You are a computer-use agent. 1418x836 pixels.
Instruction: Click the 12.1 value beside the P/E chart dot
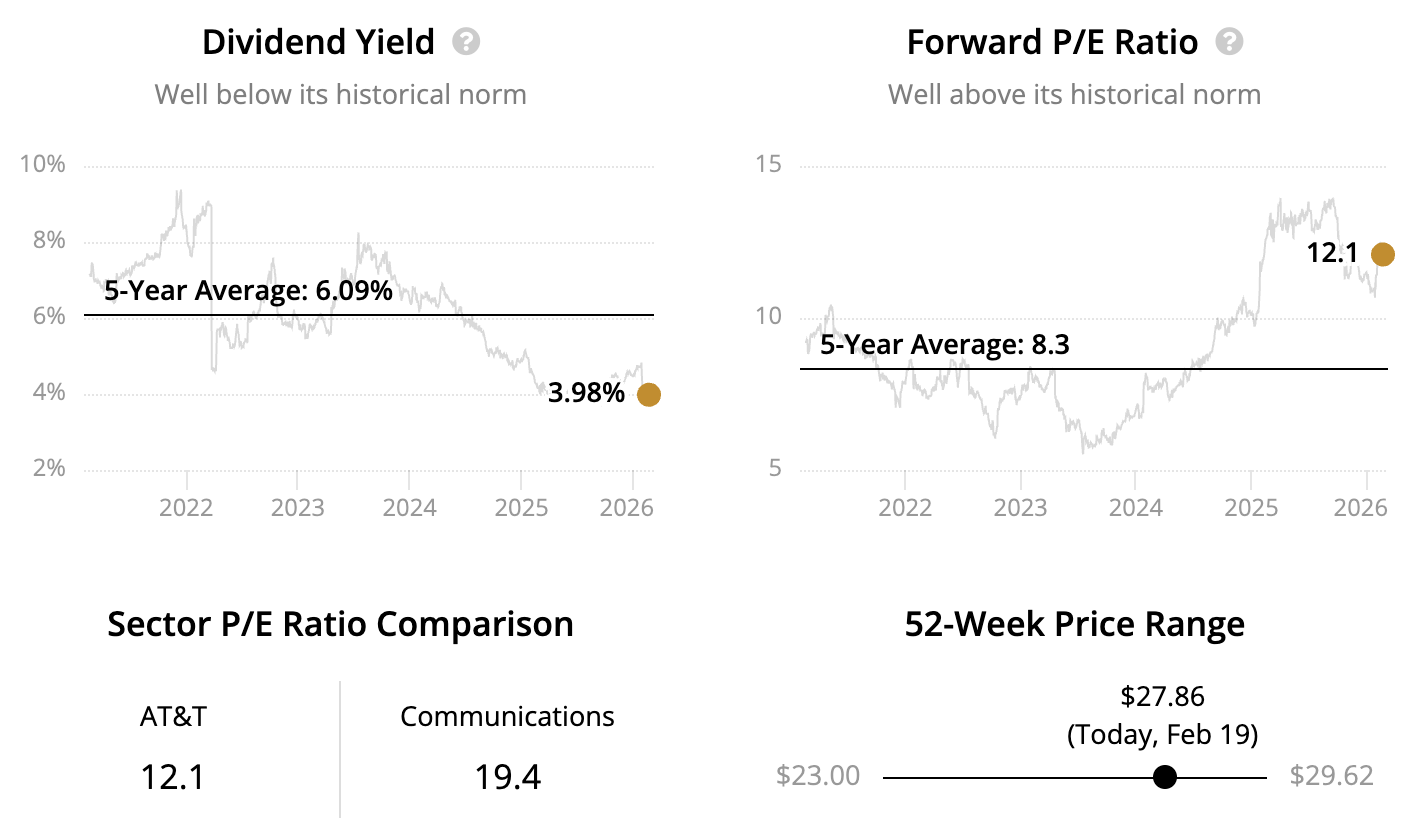tap(1332, 254)
